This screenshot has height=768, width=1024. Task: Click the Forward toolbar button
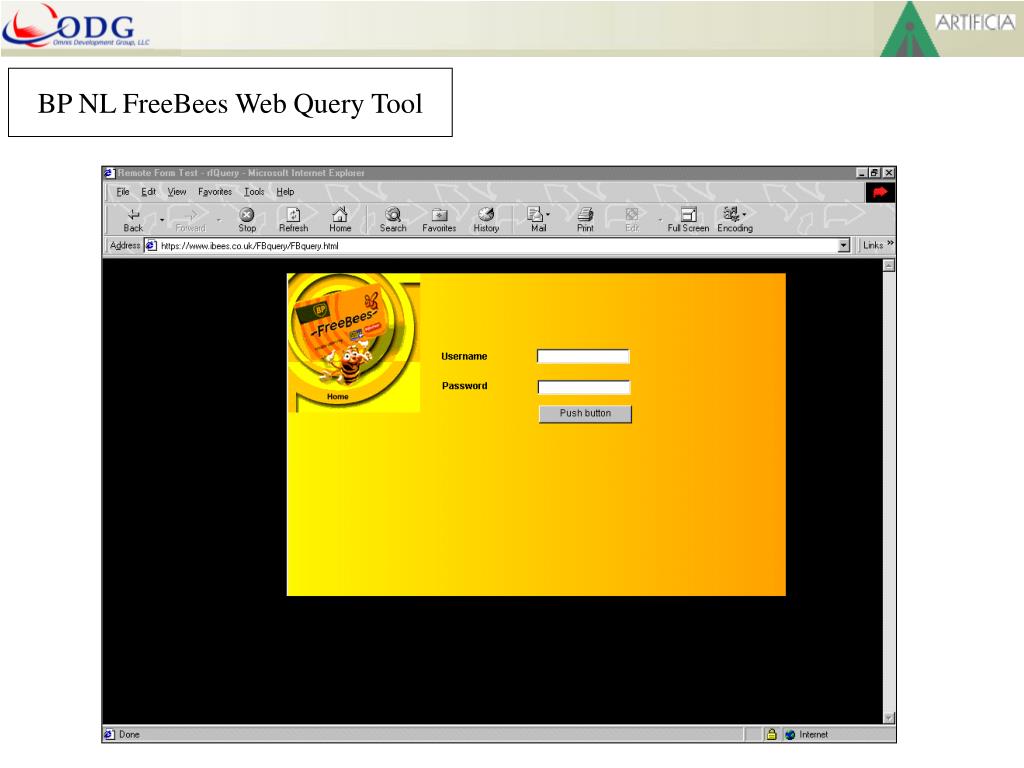pyautogui.click(x=190, y=220)
